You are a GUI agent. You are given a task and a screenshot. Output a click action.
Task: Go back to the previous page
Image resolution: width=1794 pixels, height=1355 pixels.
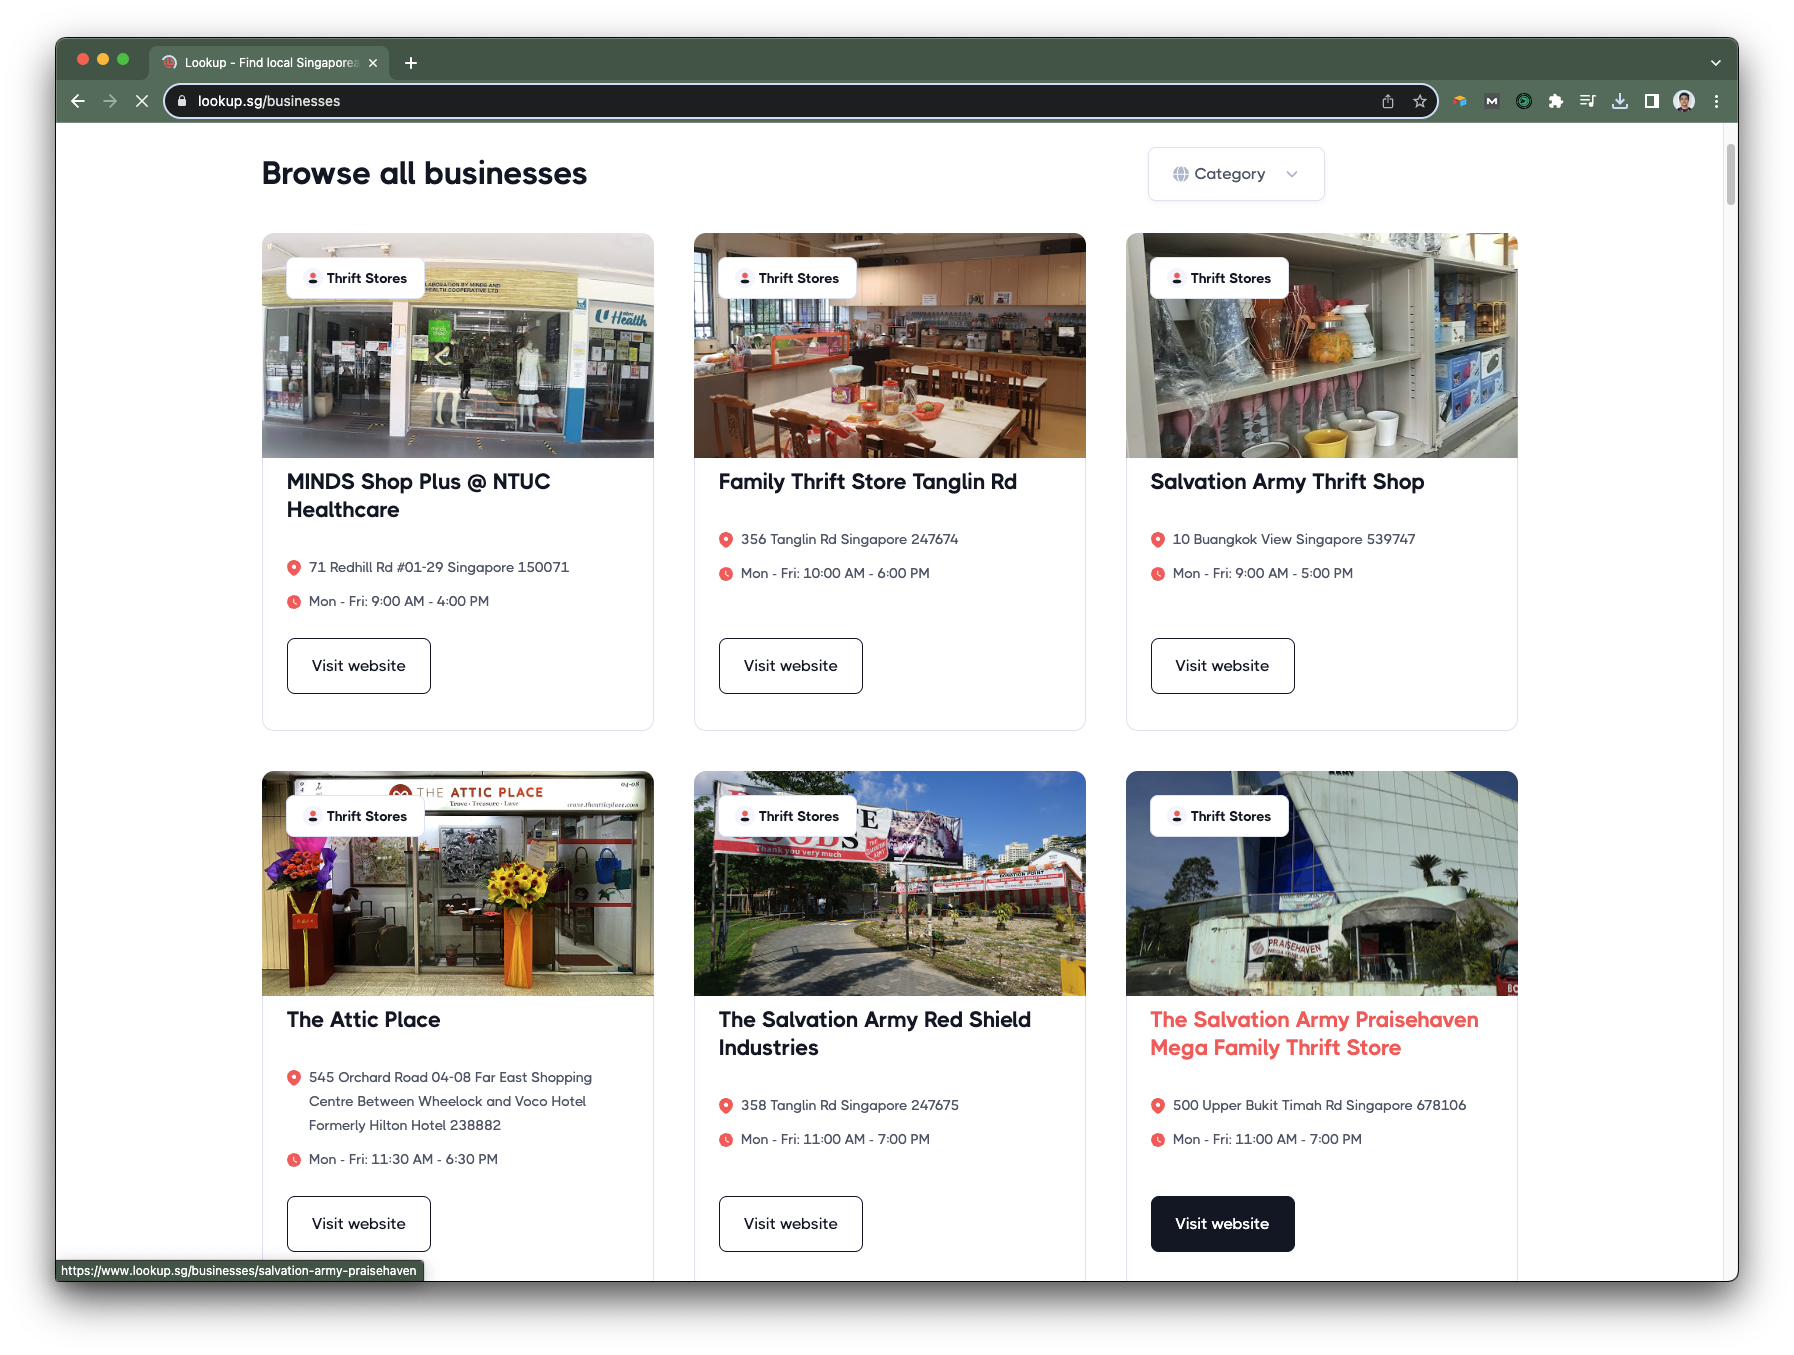[78, 101]
